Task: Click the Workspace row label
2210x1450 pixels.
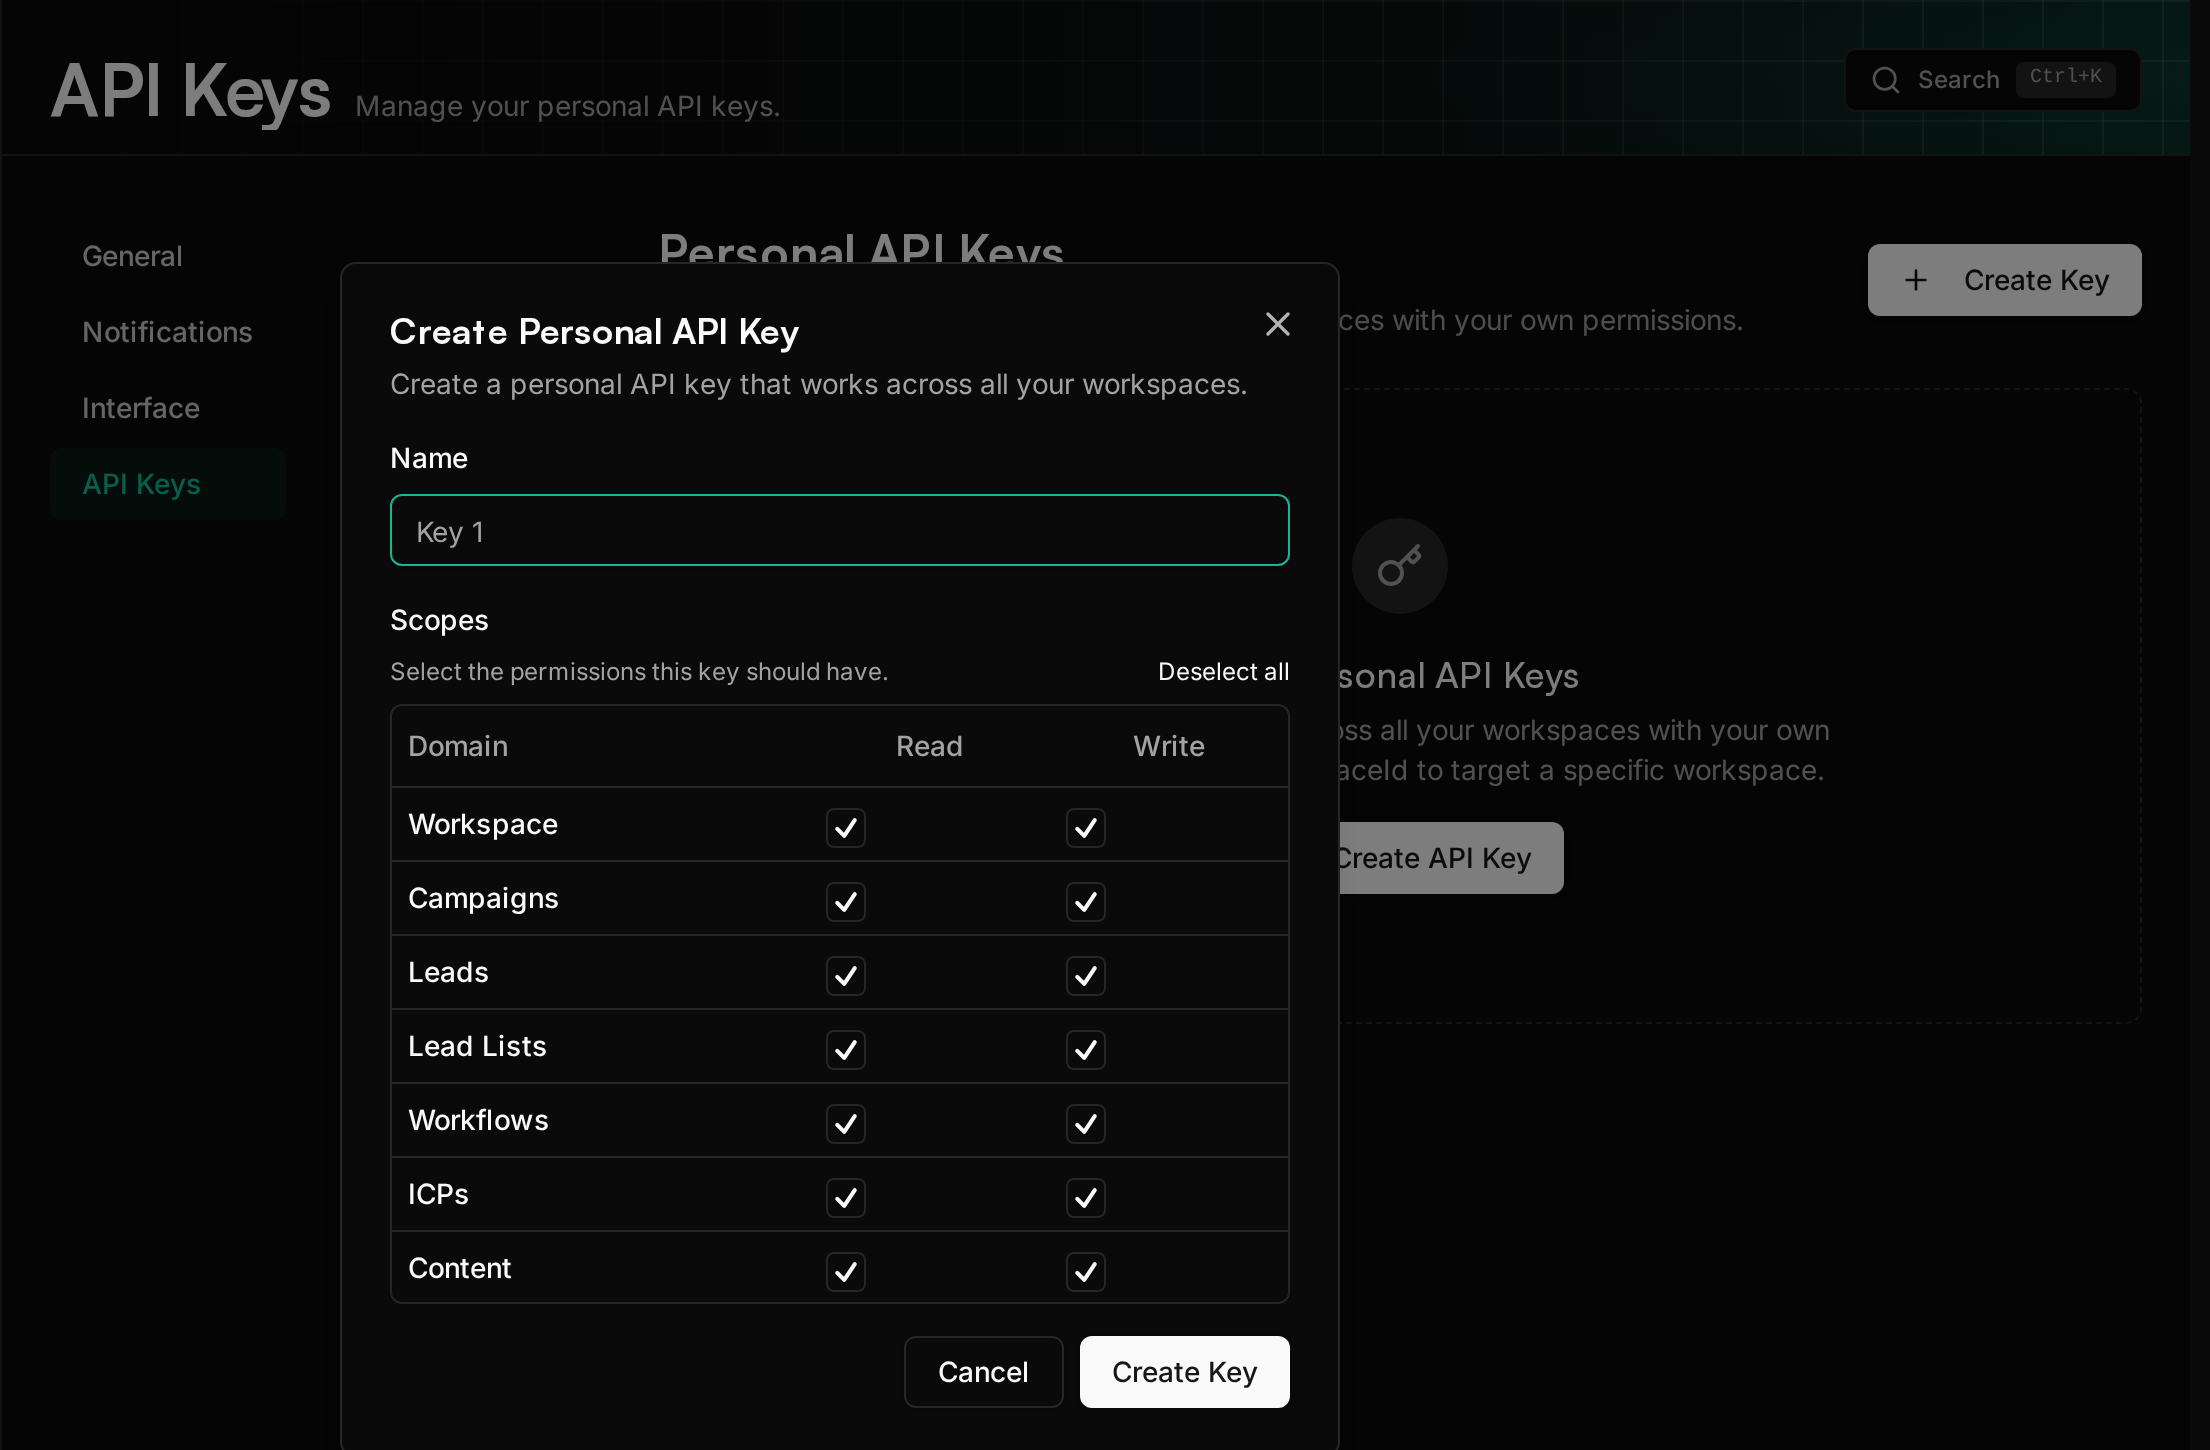Action: click(x=483, y=824)
